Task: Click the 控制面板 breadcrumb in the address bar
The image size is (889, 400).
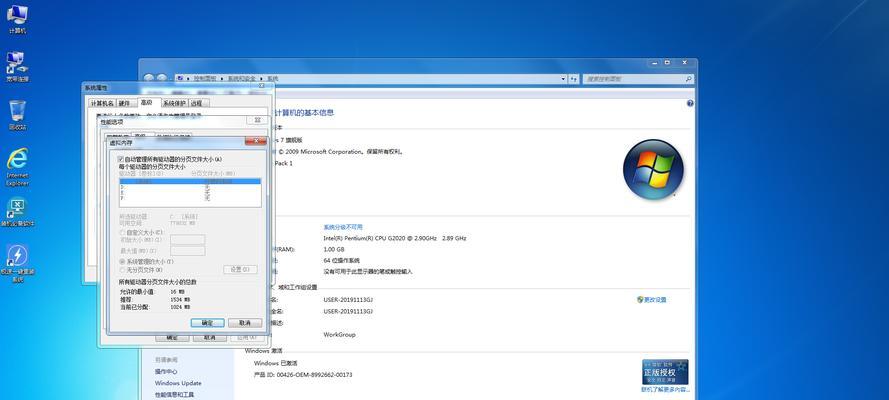Action: coord(205,79)
